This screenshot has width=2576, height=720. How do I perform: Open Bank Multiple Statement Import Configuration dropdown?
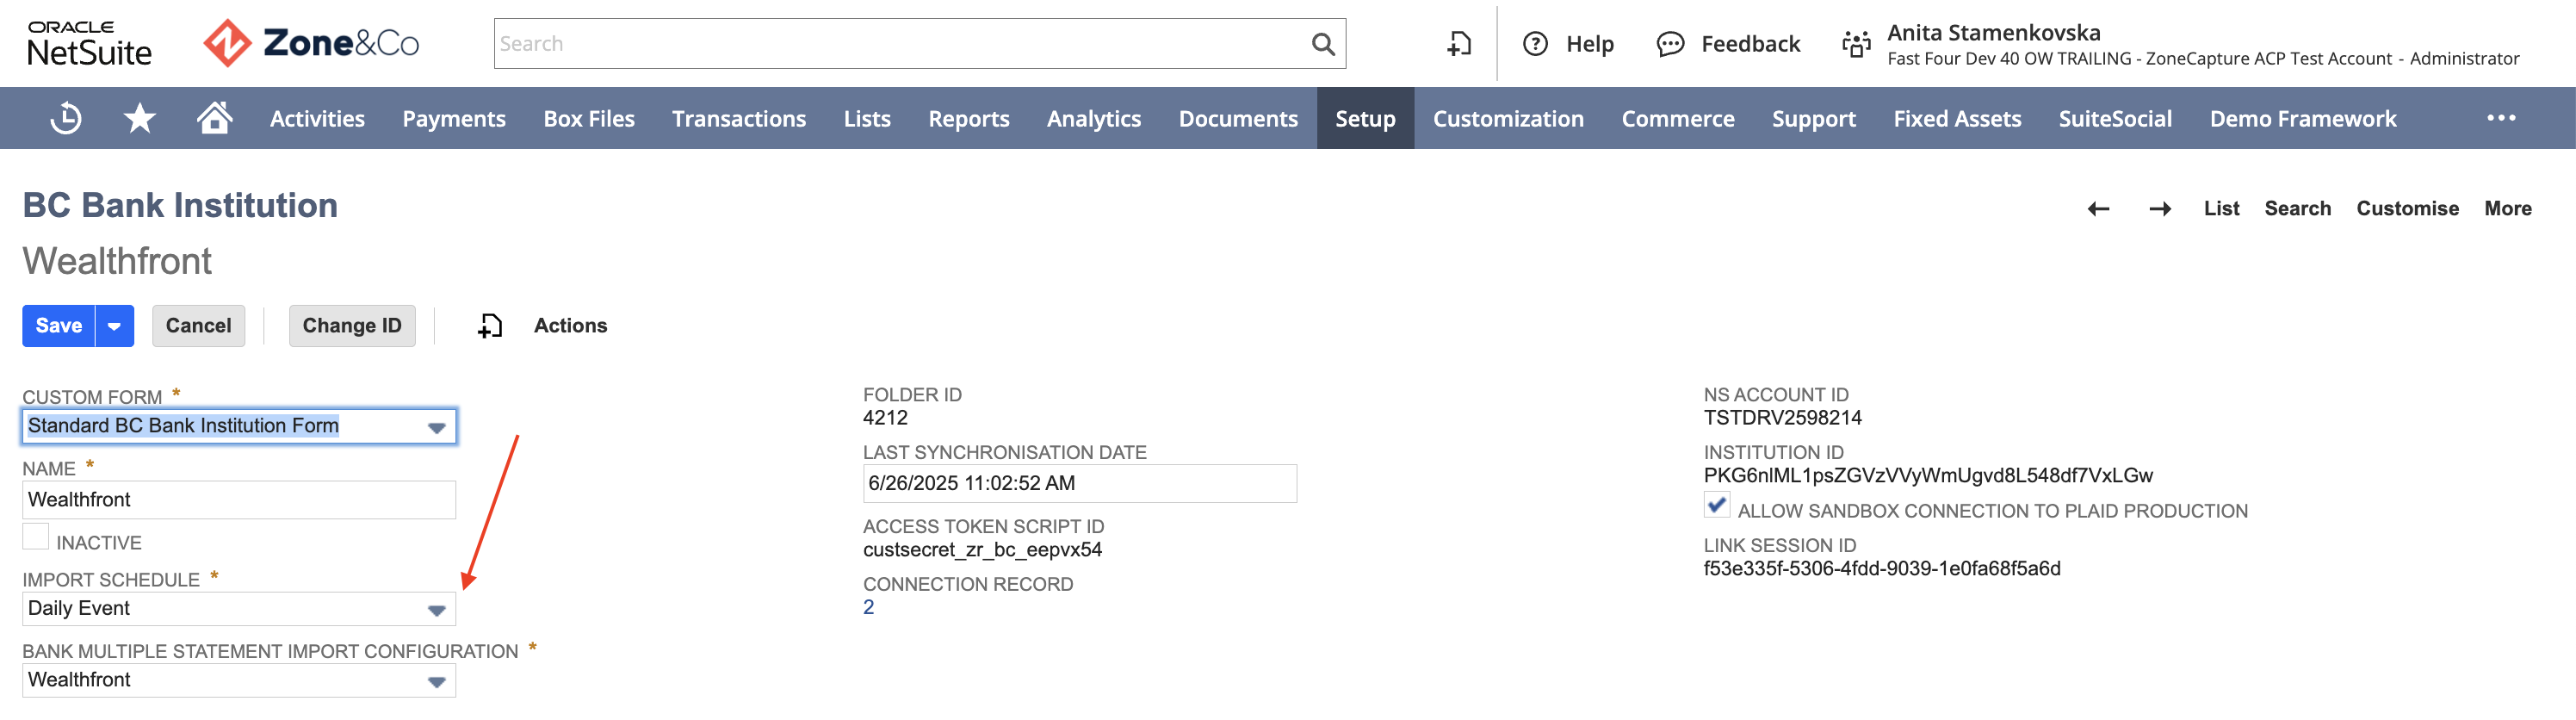coord(239,680)
